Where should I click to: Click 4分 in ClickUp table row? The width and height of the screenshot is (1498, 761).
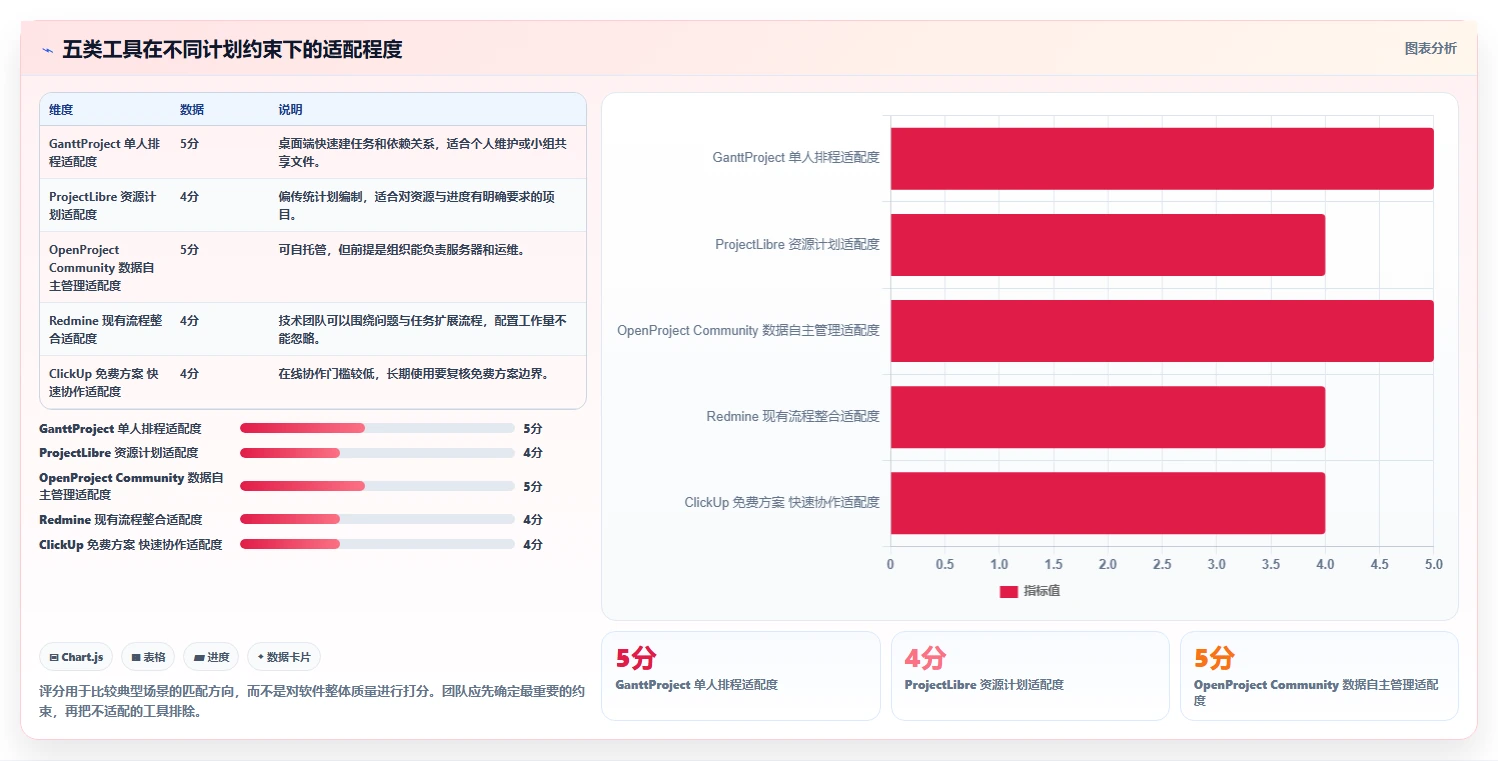pyautogui.click(x=189, y=374)
